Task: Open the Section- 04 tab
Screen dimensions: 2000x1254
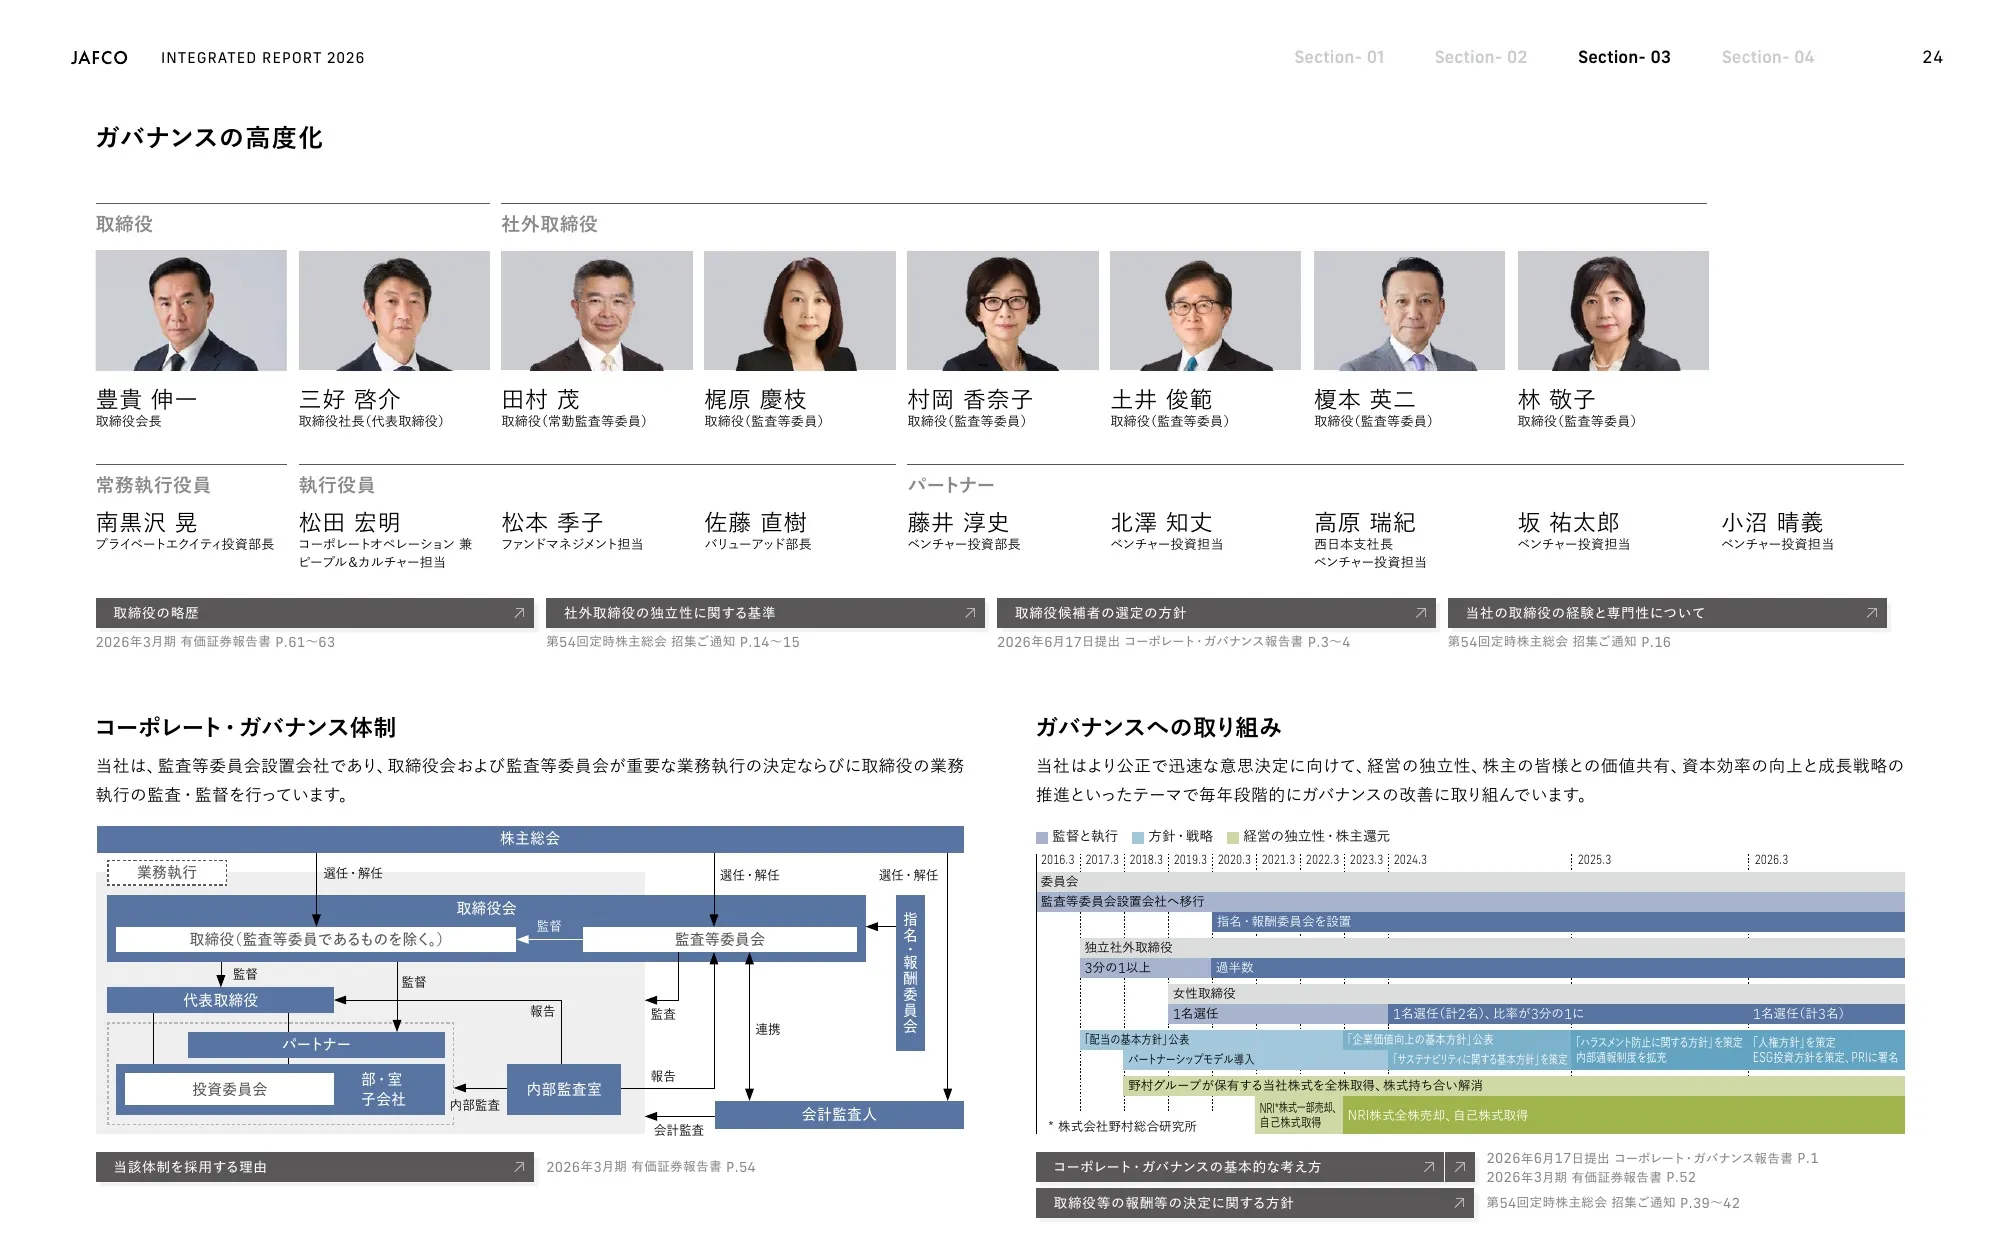Action: pos(1767,57)
